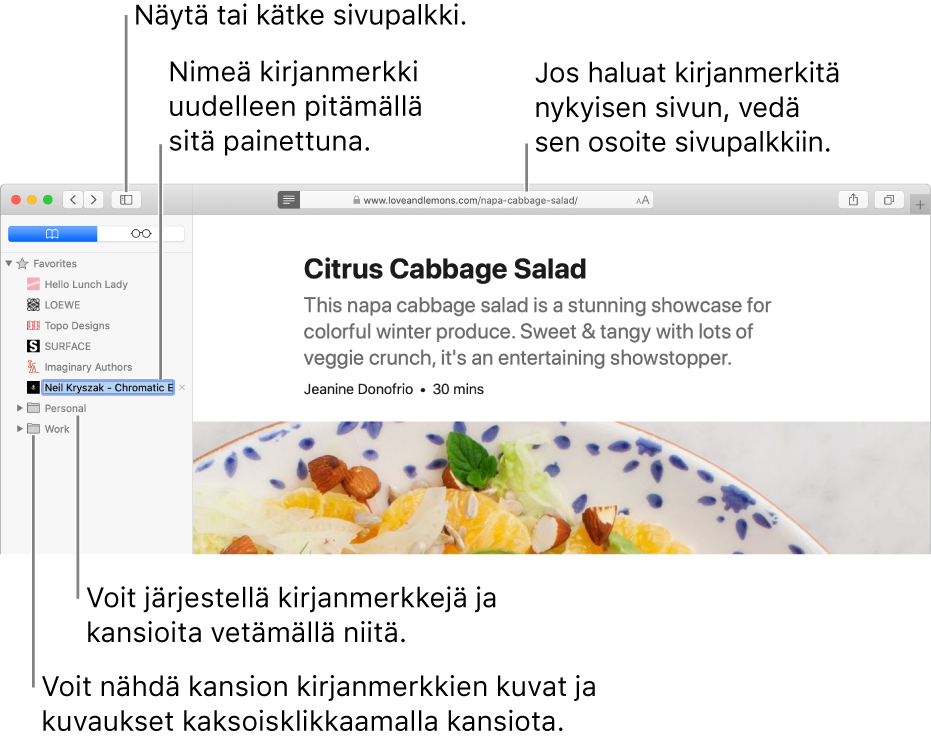Close the window with red button
Screen dimensions: 931x742
(16, 200)
